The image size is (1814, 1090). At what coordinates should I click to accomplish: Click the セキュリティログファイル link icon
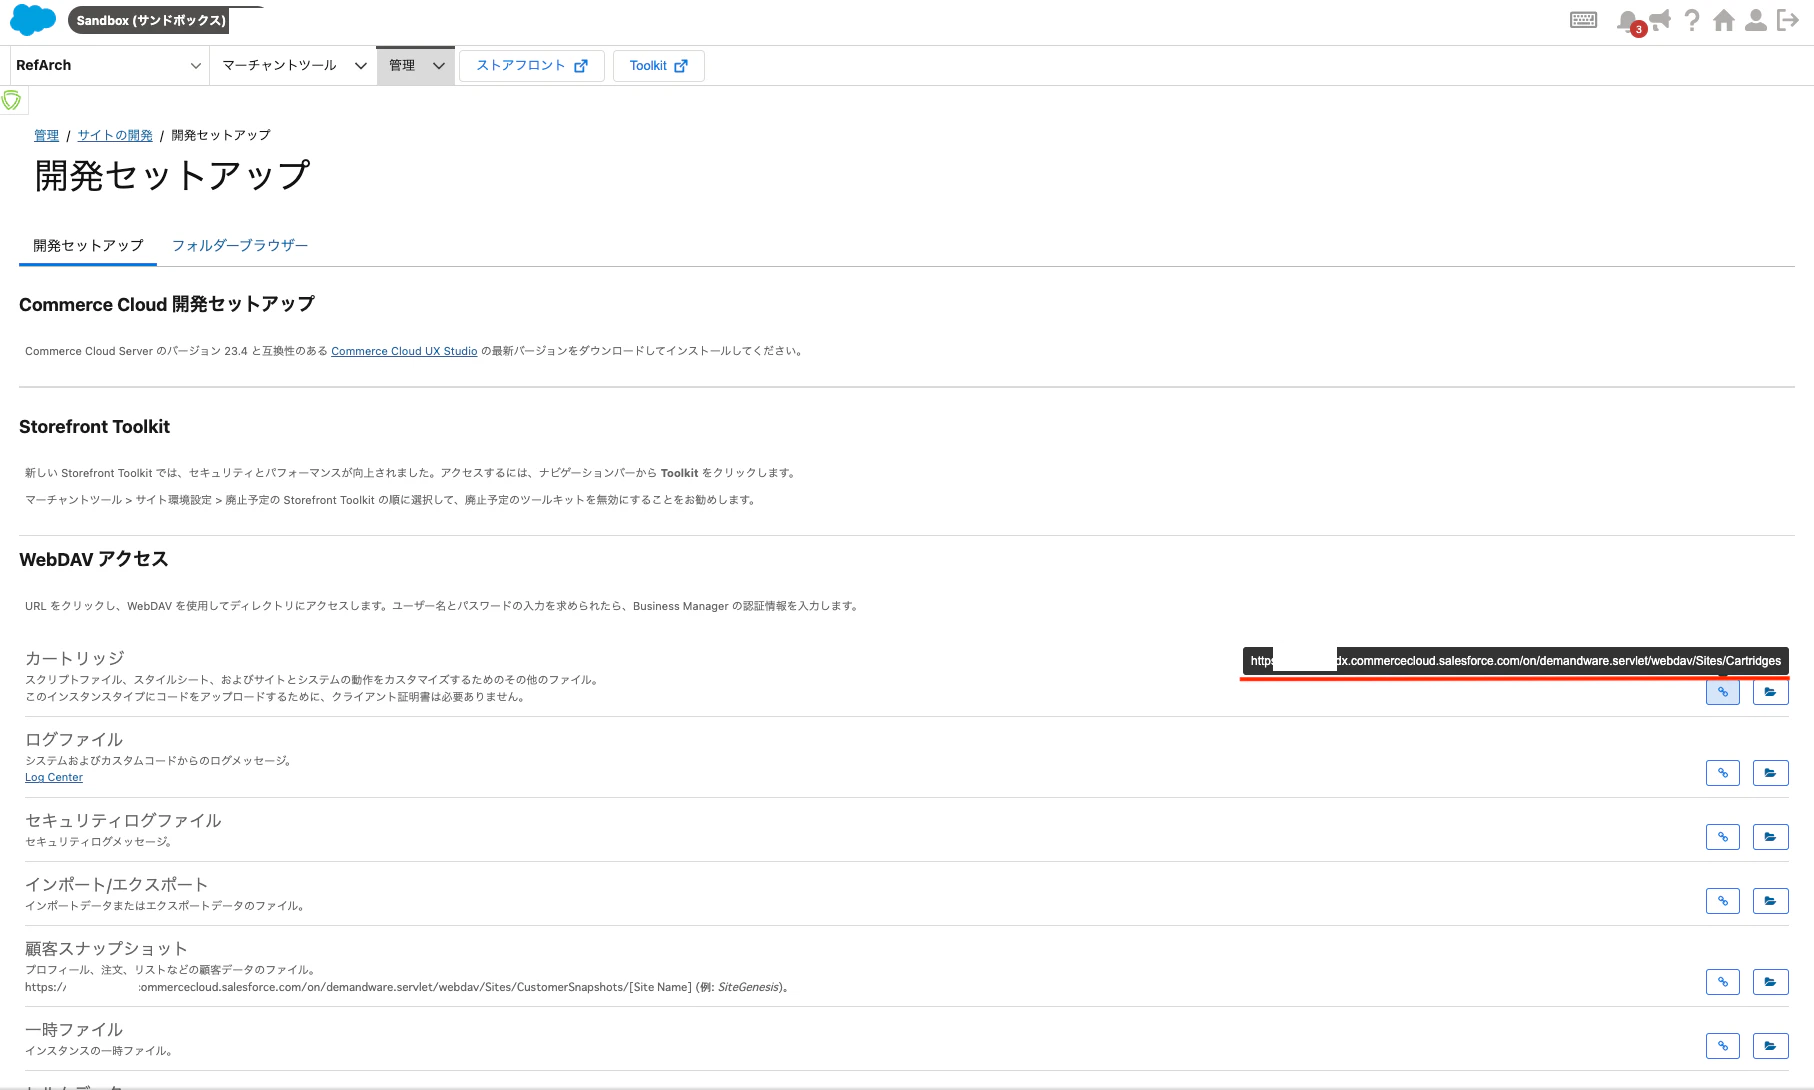1723,837
